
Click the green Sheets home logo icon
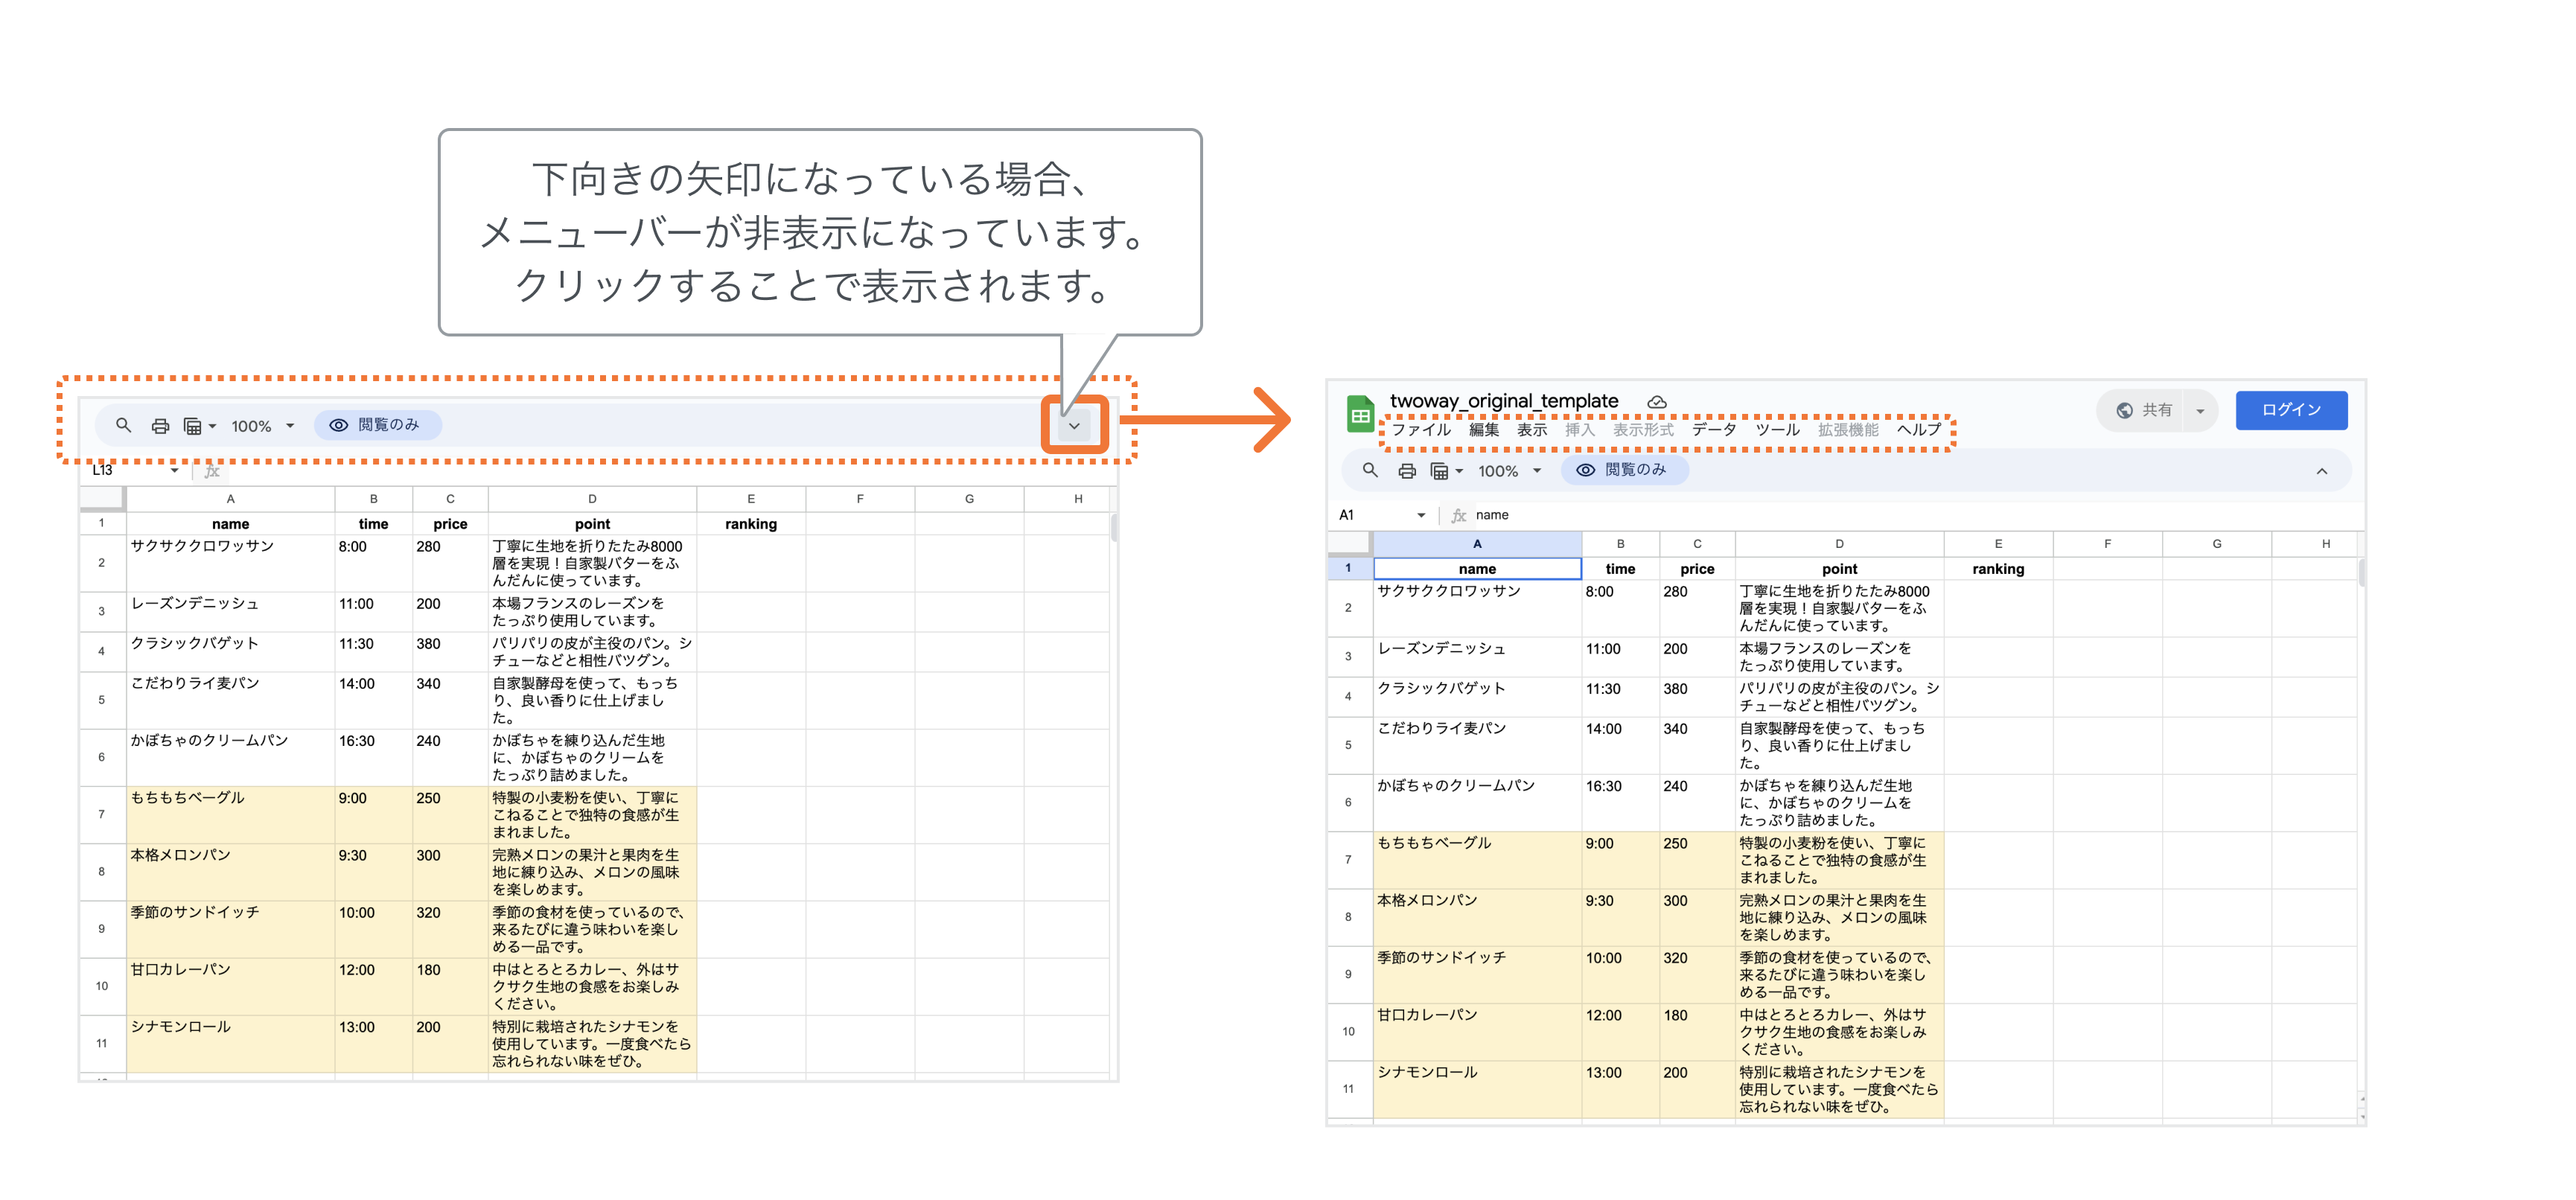coord(1360,414)
